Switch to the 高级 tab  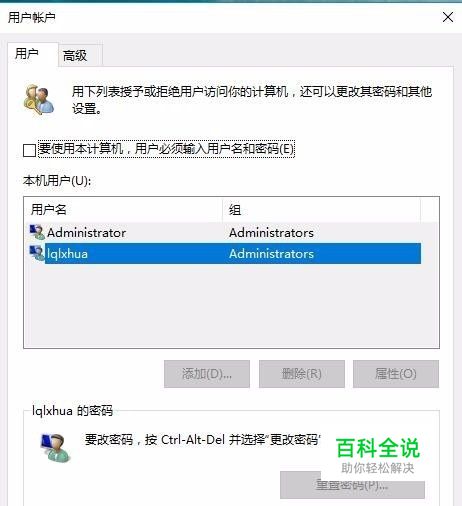(x=75, y=55)
